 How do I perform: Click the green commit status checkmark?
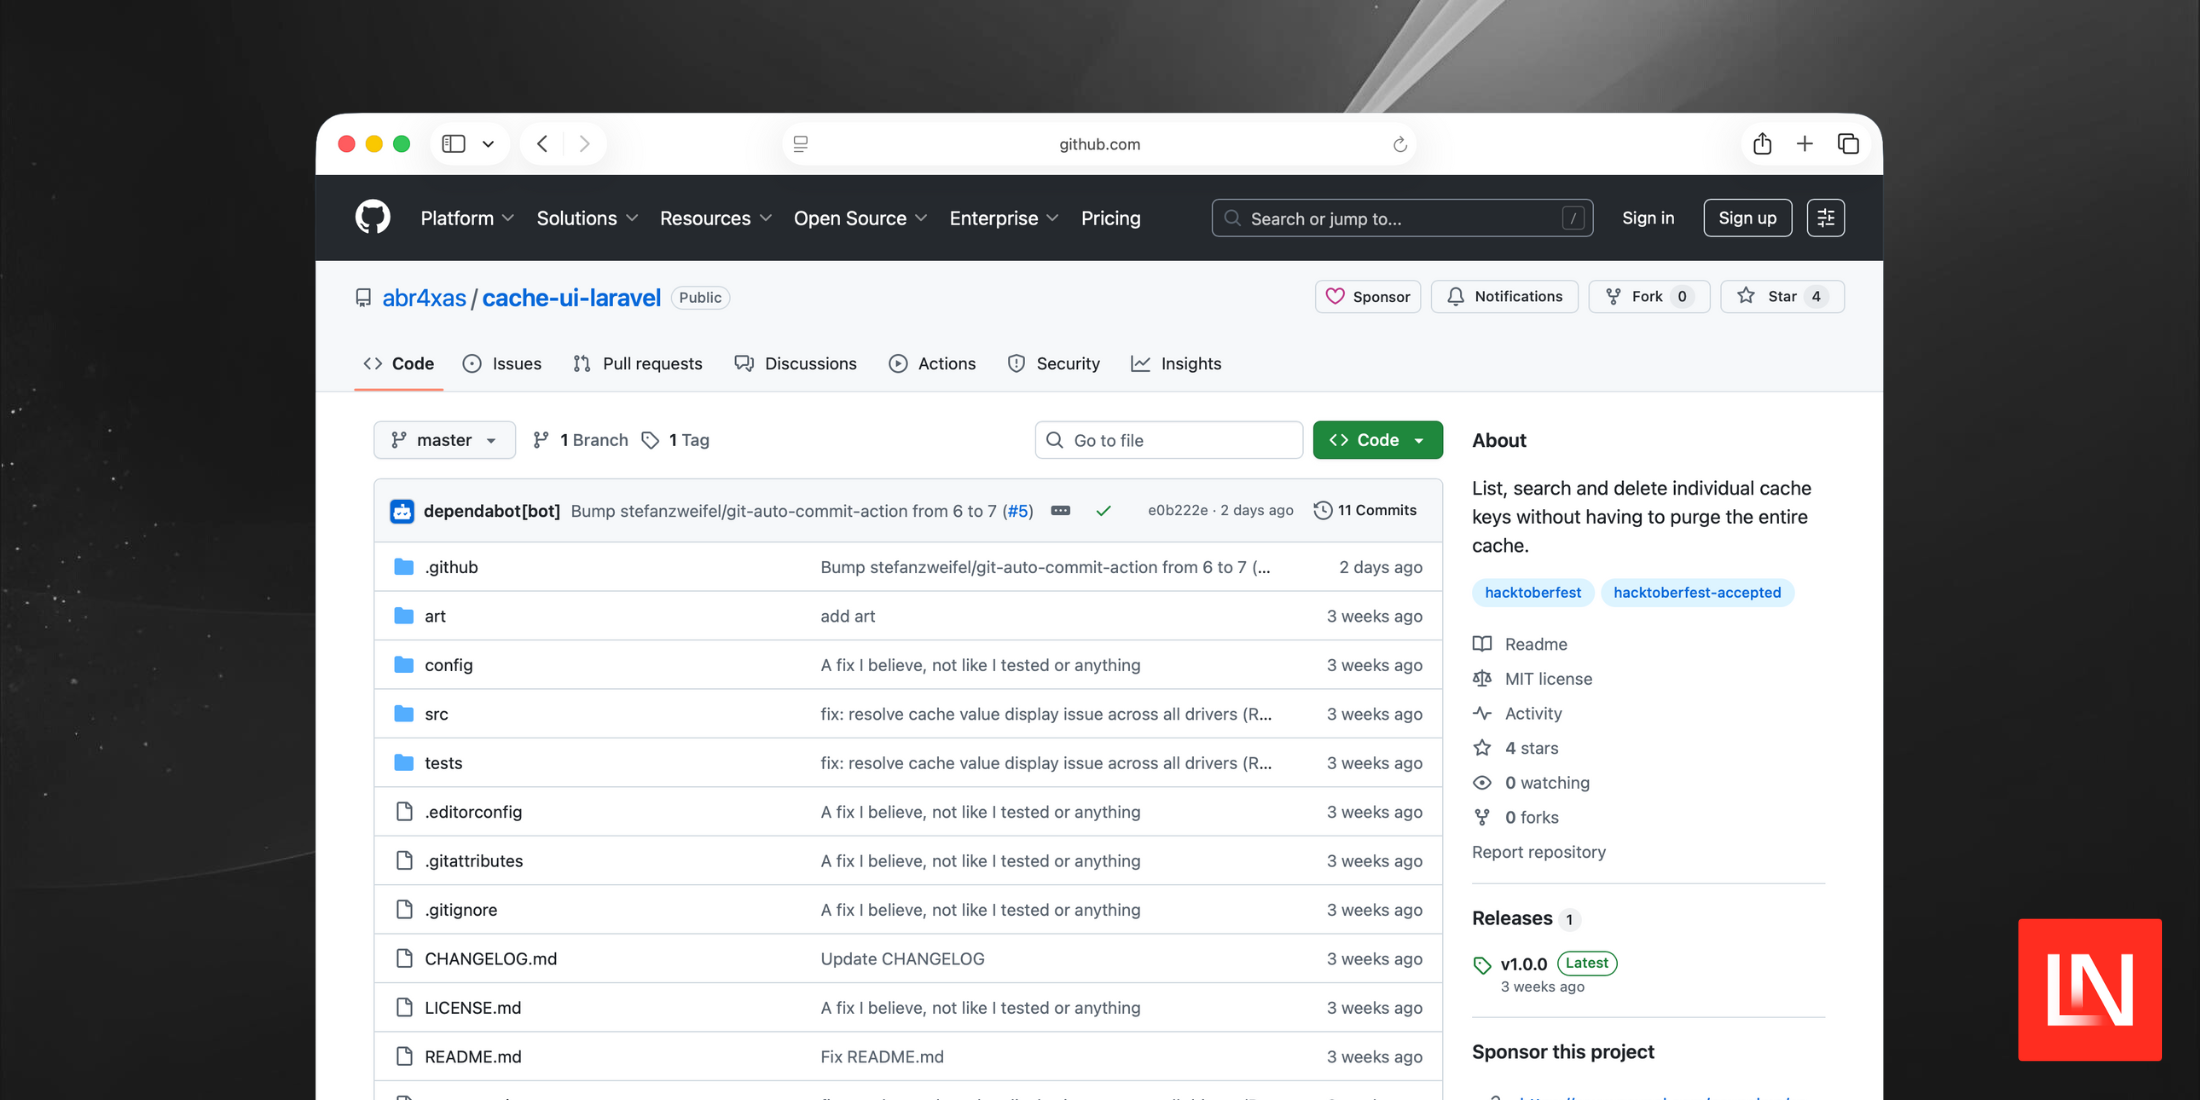(x=1103, y=511)
